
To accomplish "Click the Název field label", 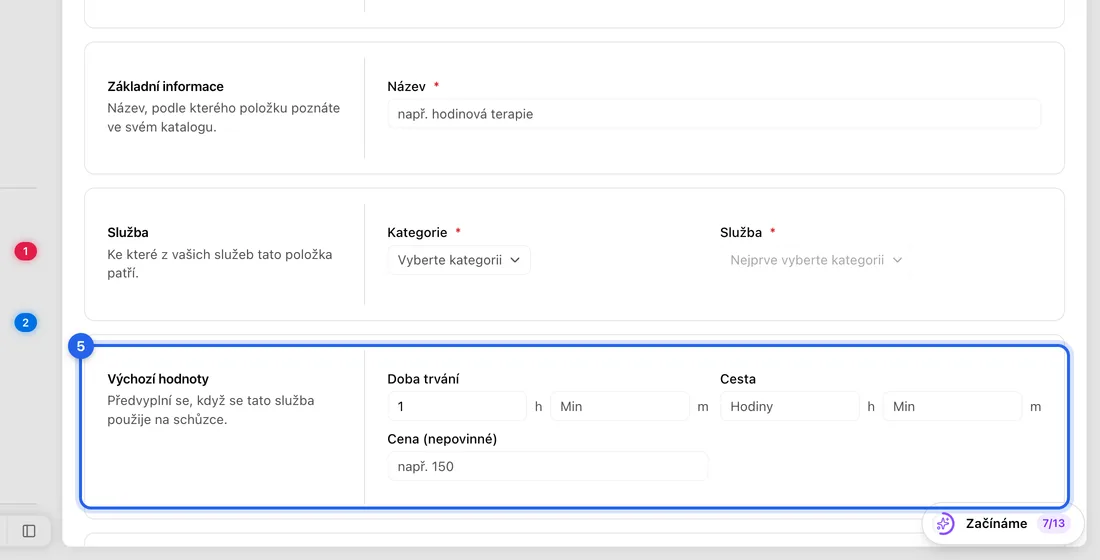I will [406, 86].
